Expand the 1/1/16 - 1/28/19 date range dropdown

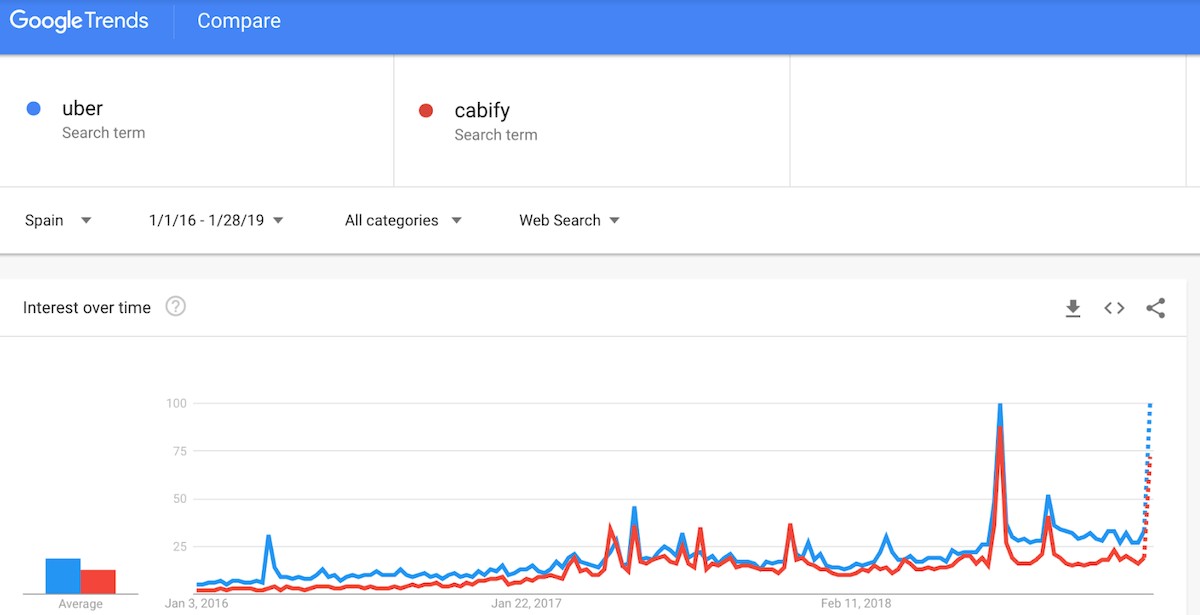point(215,220)
